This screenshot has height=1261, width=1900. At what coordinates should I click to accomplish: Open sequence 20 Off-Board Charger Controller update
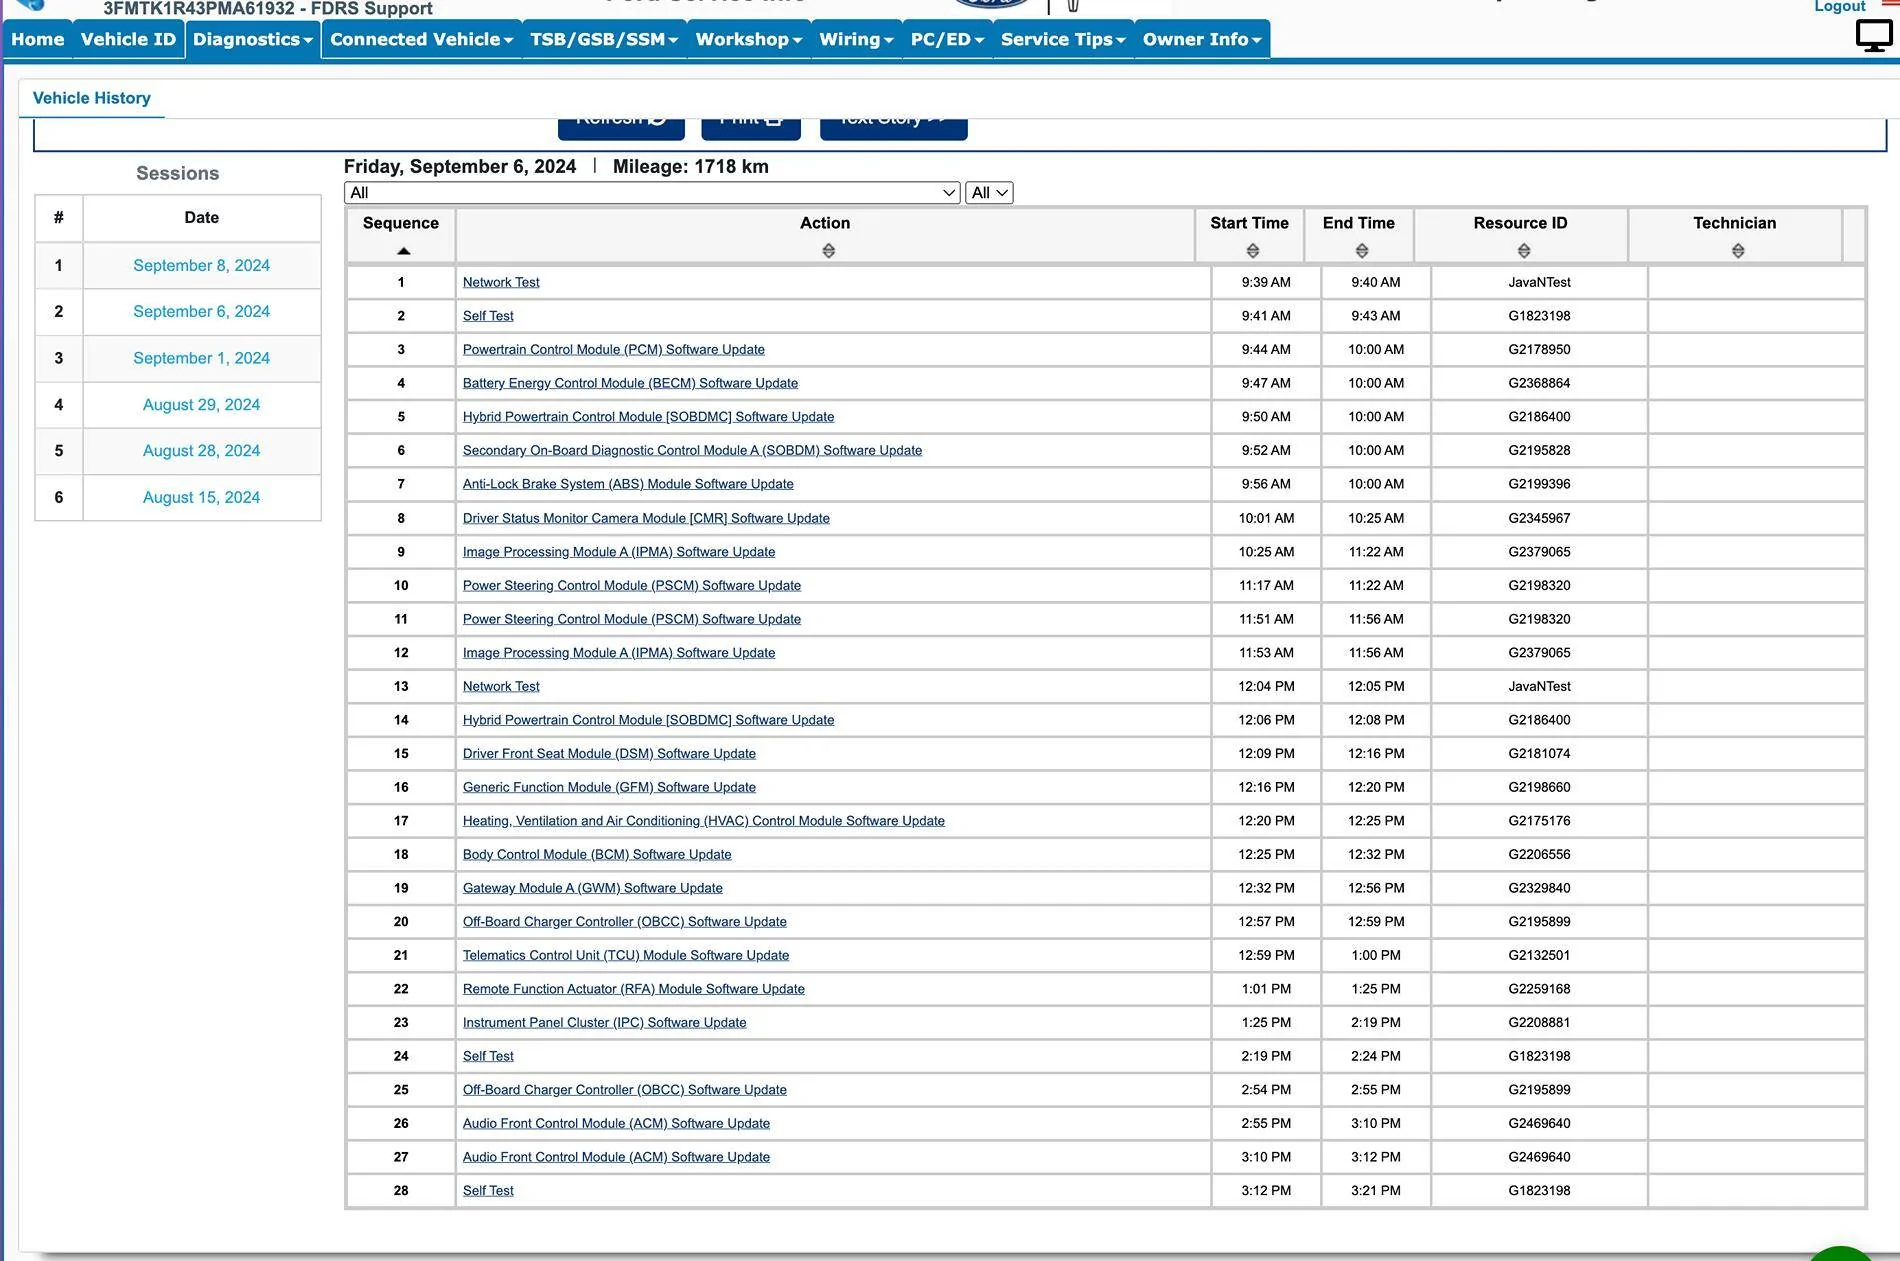pos(625,922)
